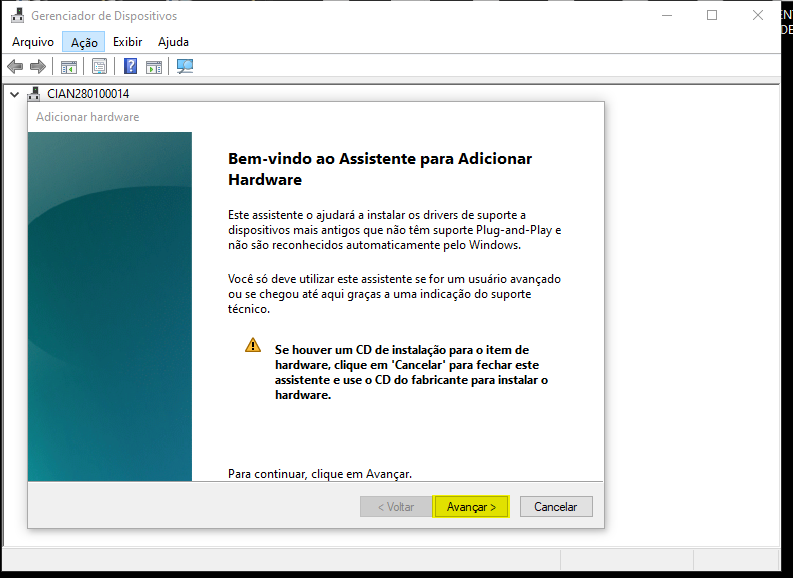This screenshot has width=793, height=578.
Task: Open the Properties toolbar icon
Action: click(100, 66)
